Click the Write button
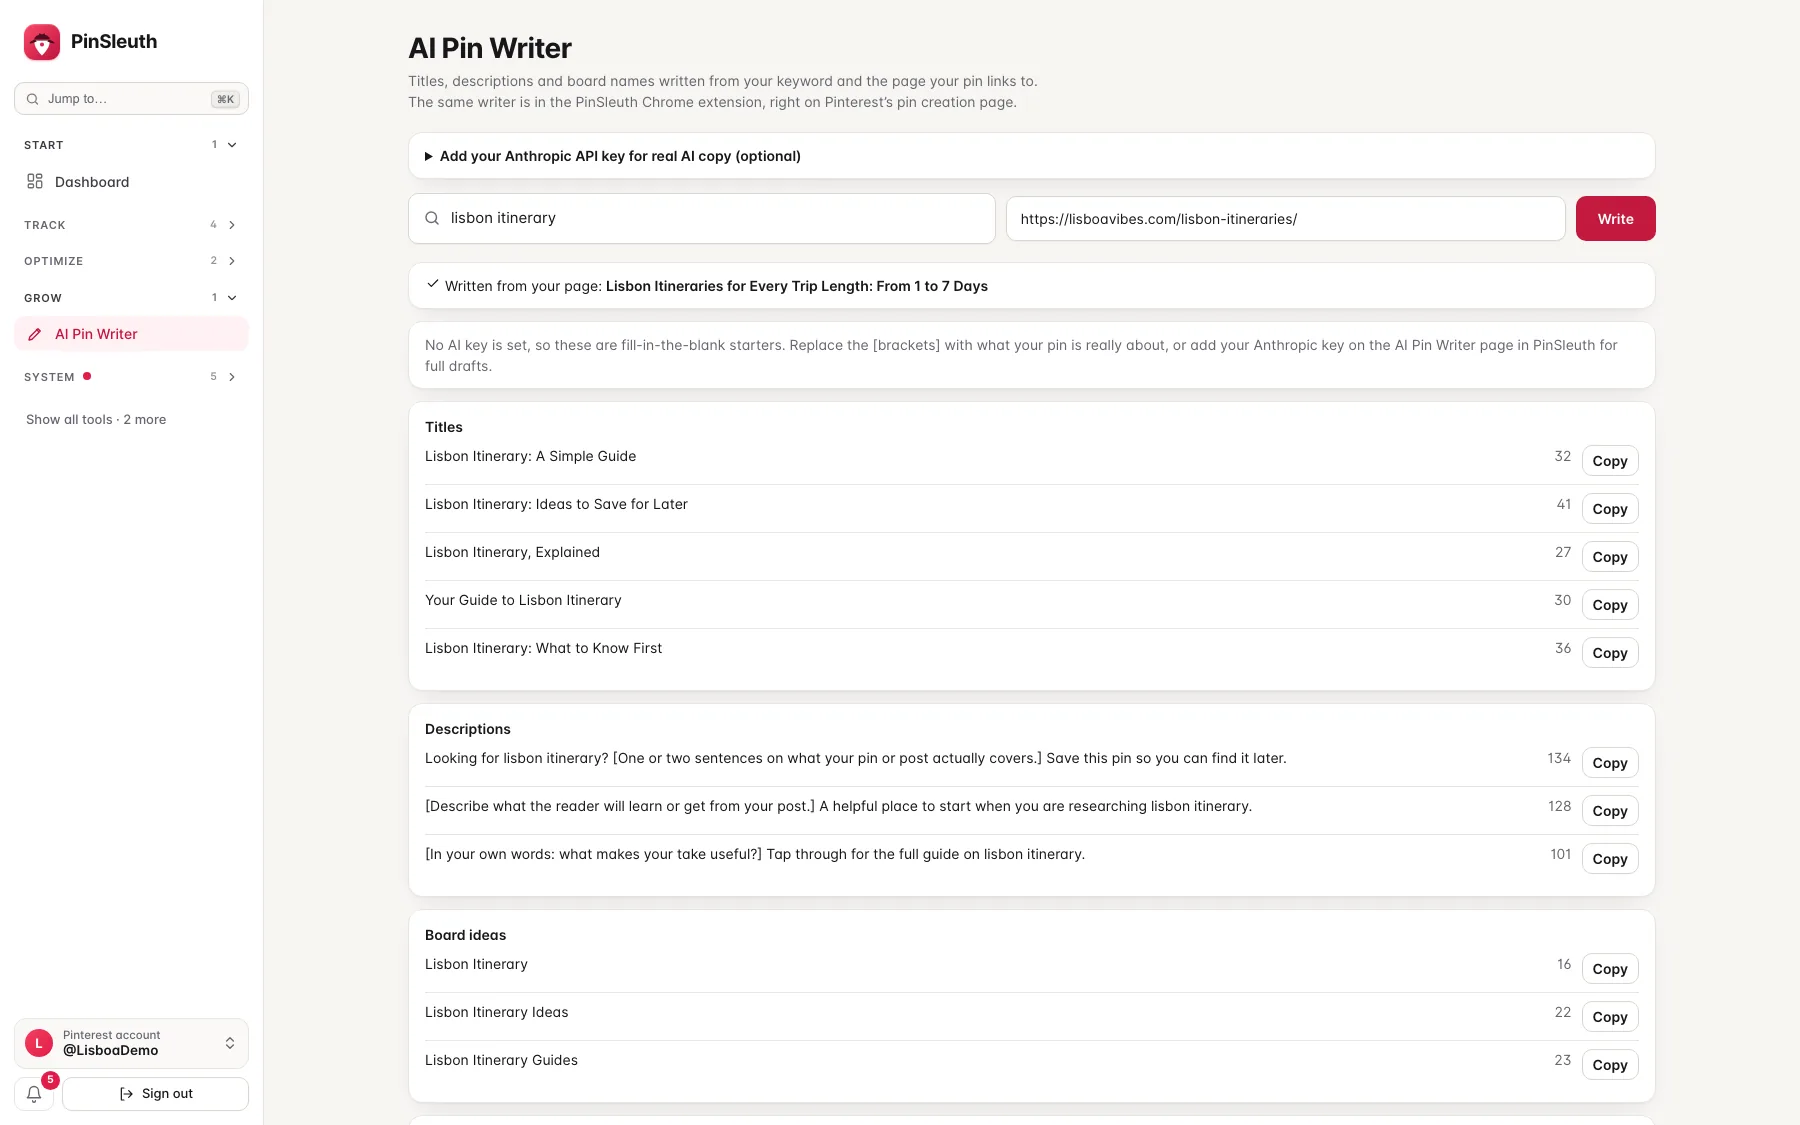The height and width of the screenshot is (1125, 1800). [1615, 218]
